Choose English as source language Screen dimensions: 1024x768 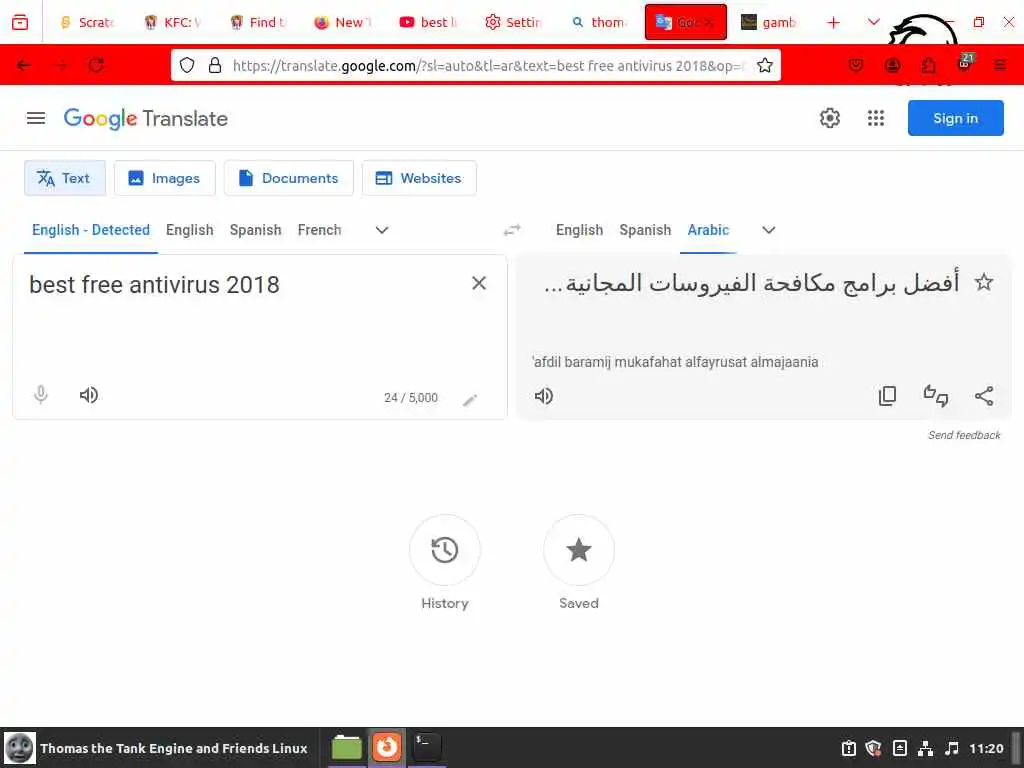[189, 230]
